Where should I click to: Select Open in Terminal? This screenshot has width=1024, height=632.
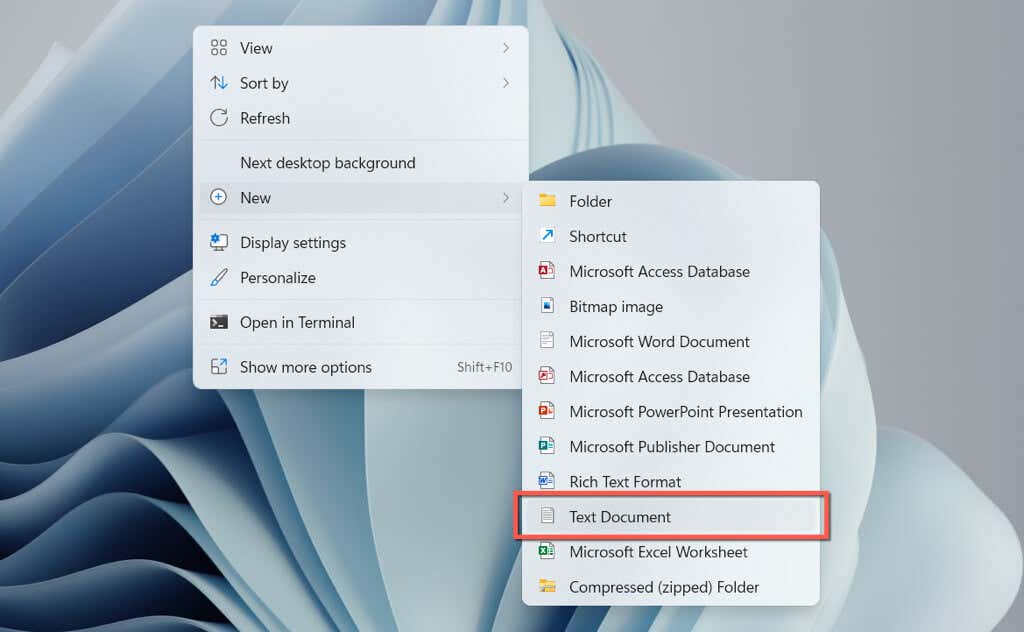click(360, 323)
